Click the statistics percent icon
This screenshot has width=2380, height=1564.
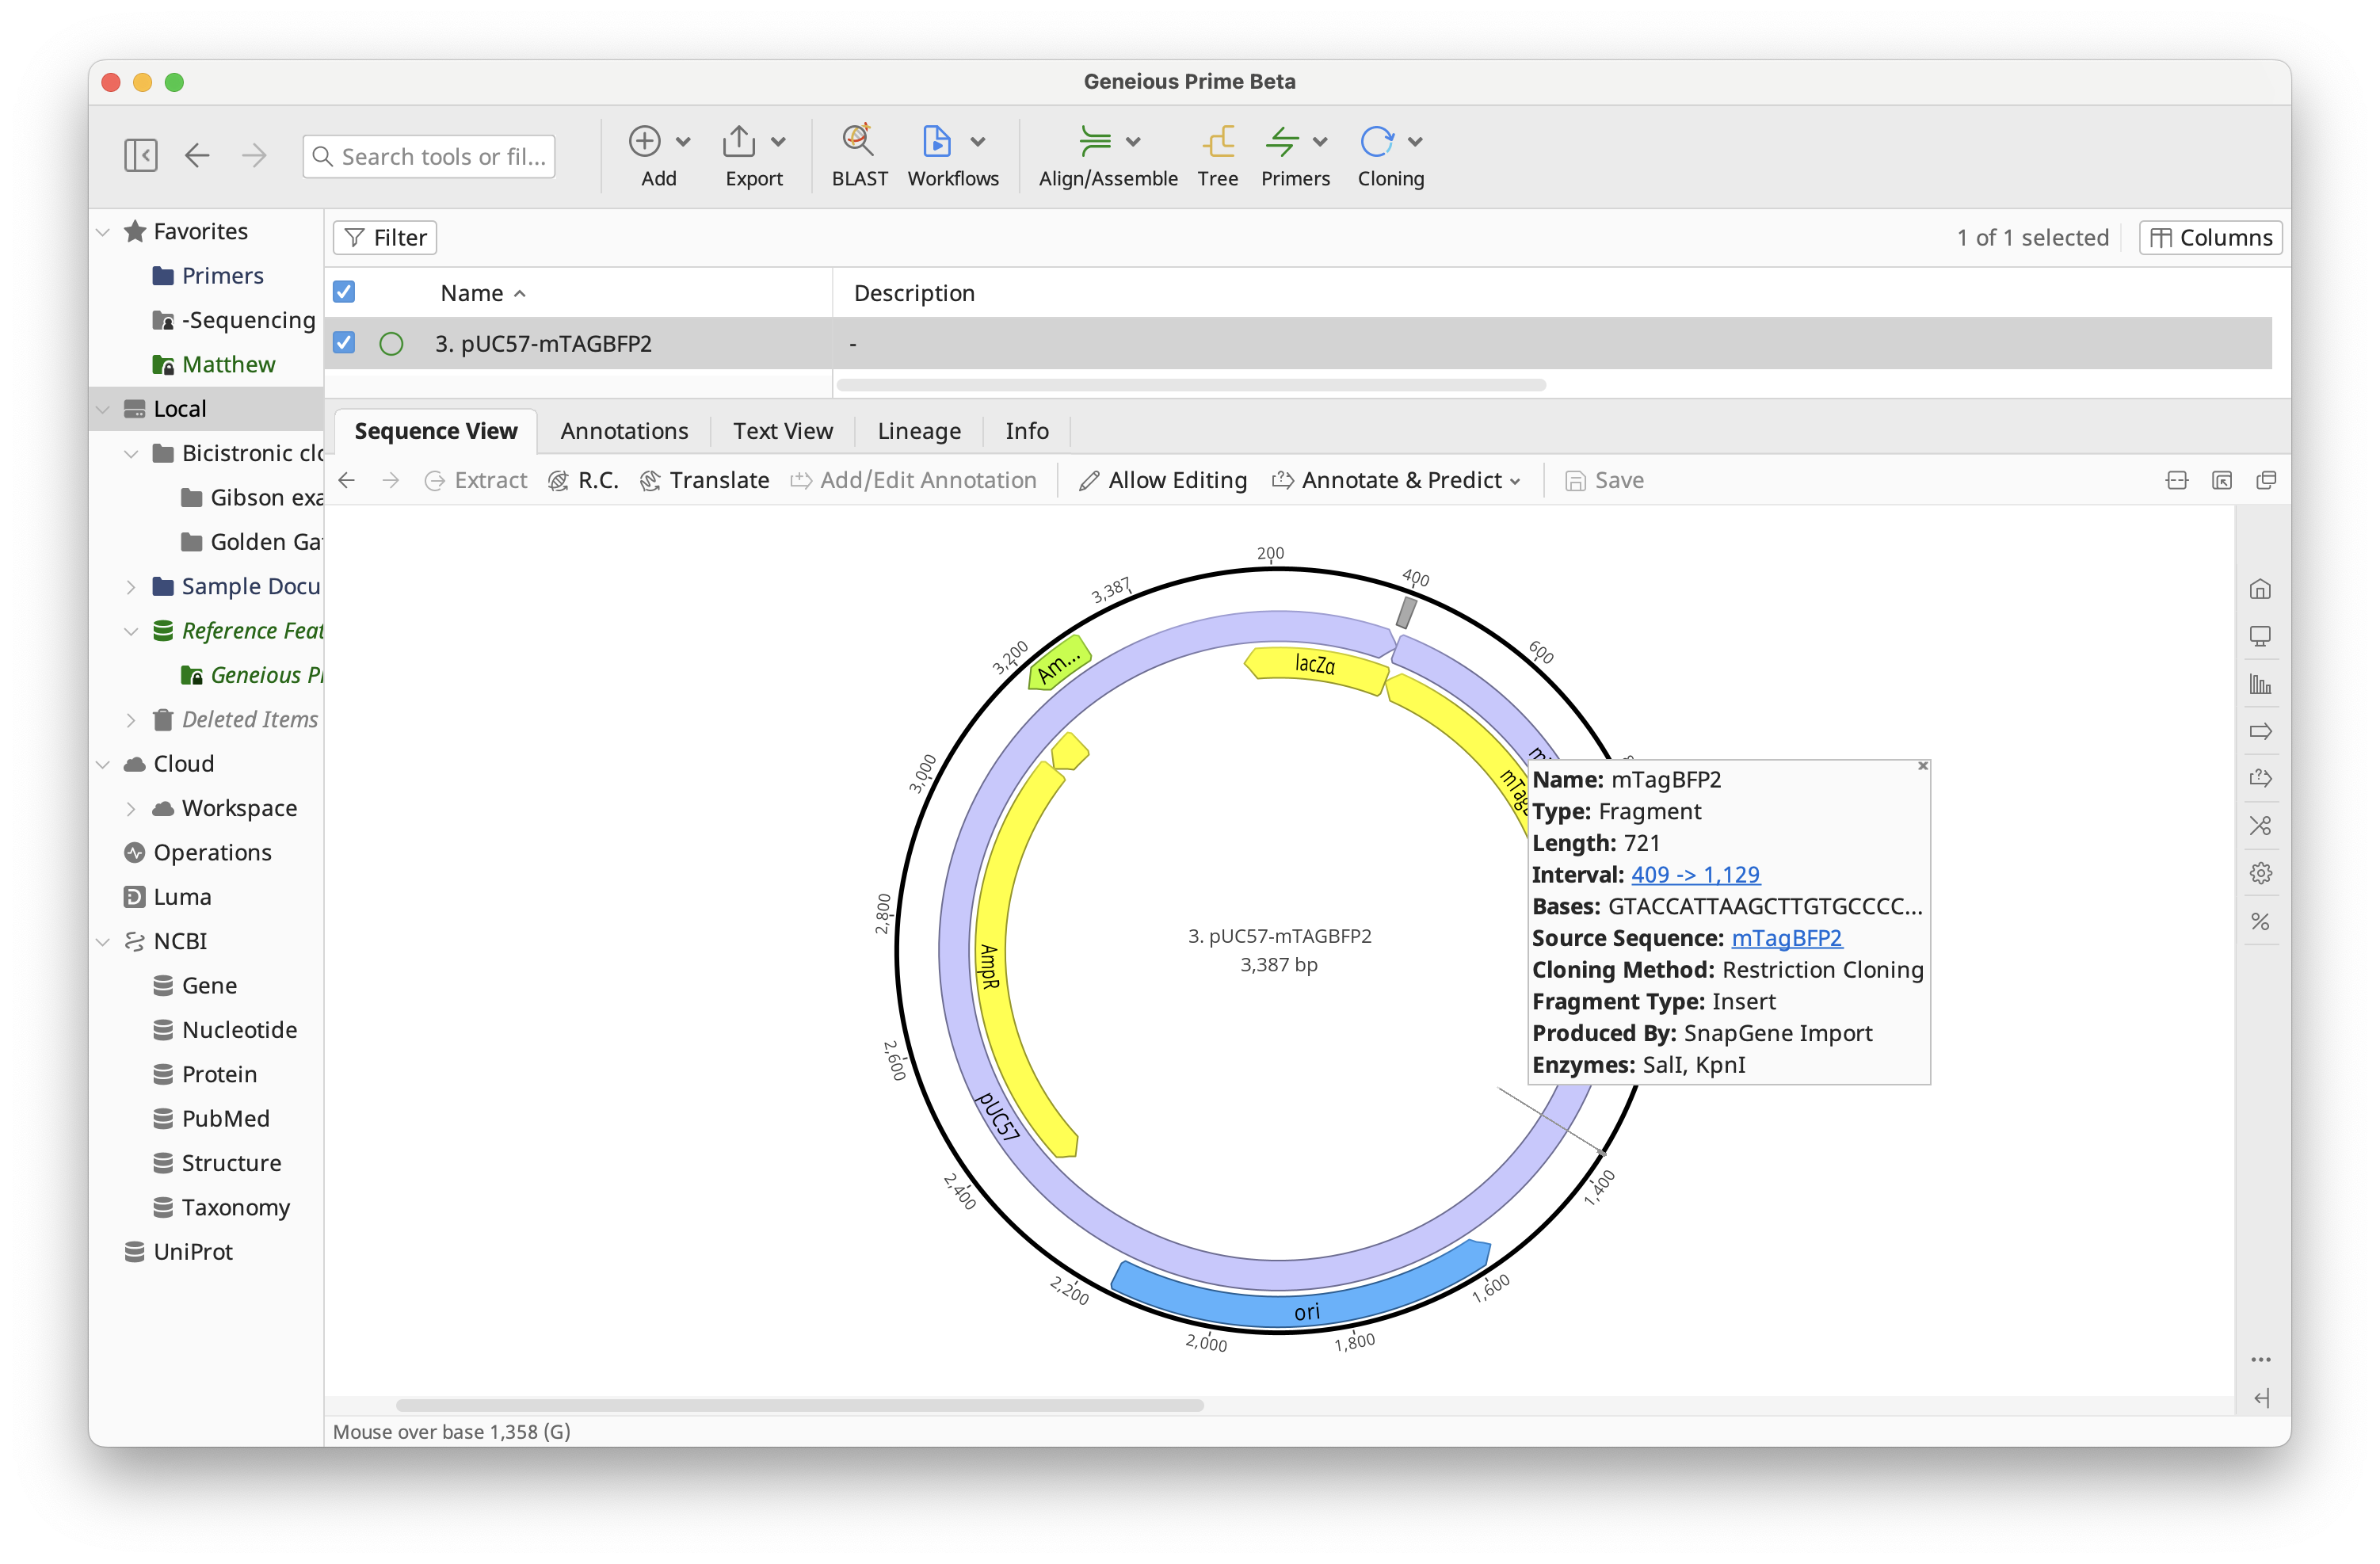tap(2260, 921)
